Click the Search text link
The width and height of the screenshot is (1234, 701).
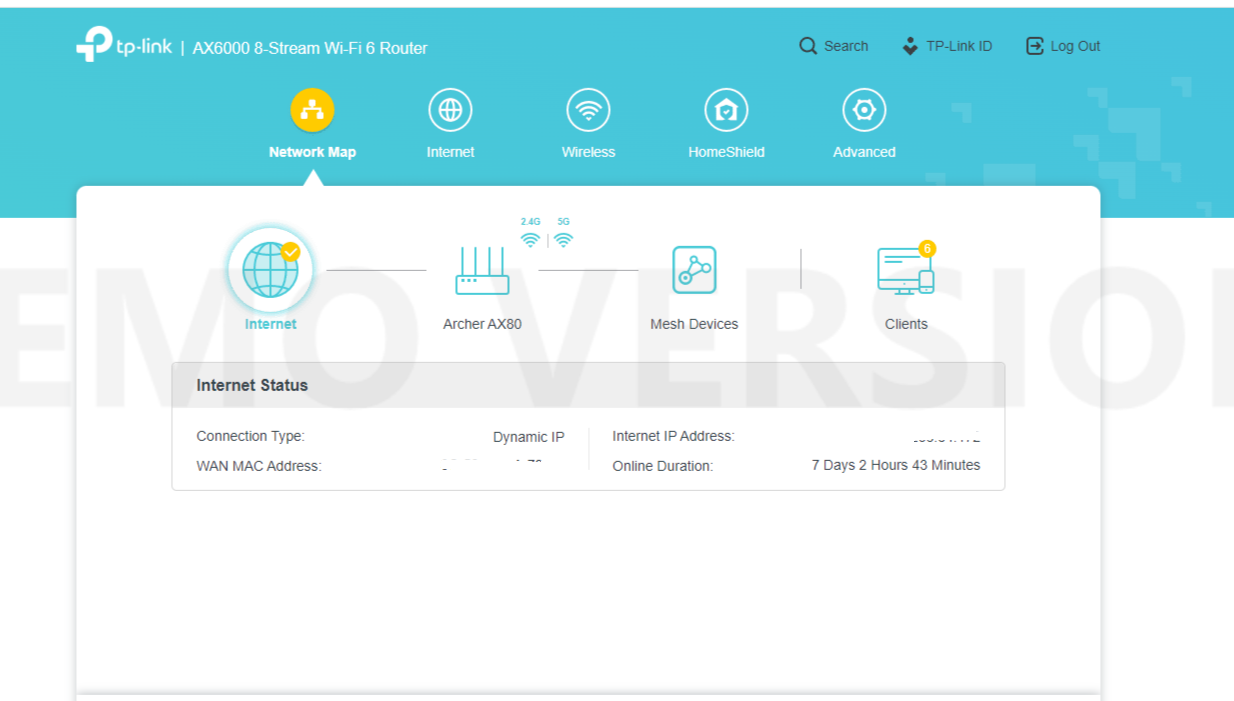pyautogui.click(x=846, y=46)
